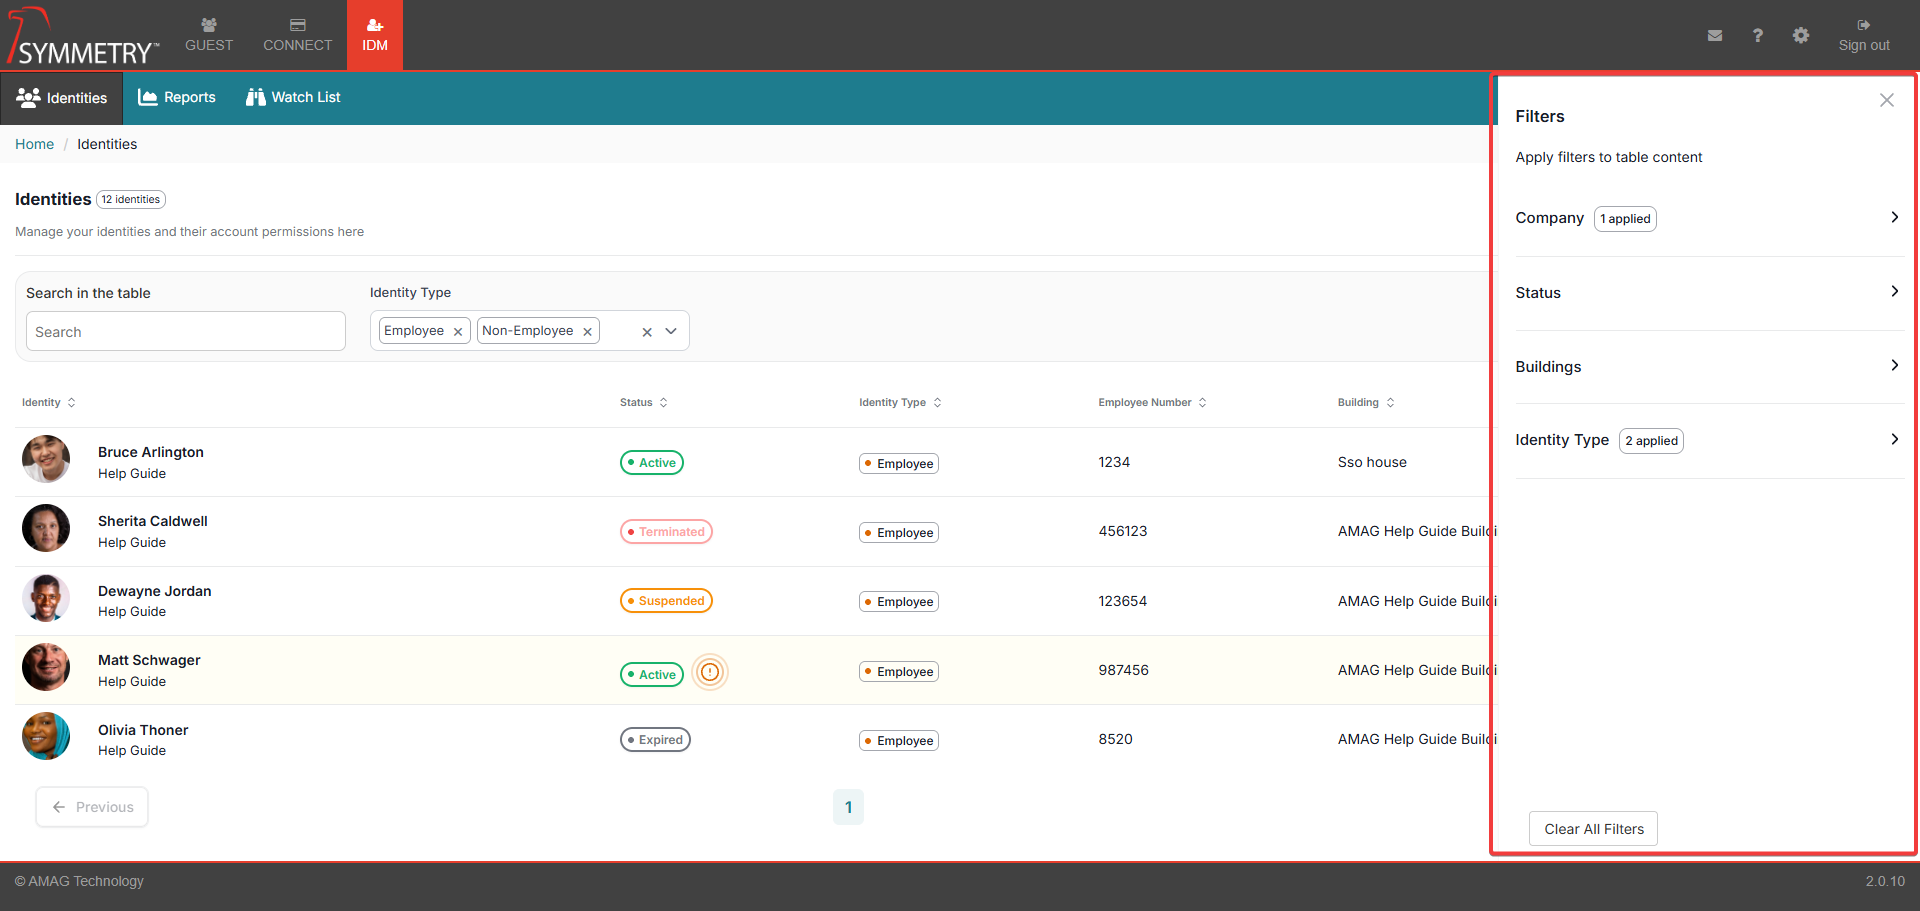Open the Watch List tab

(x=293, y=97)
